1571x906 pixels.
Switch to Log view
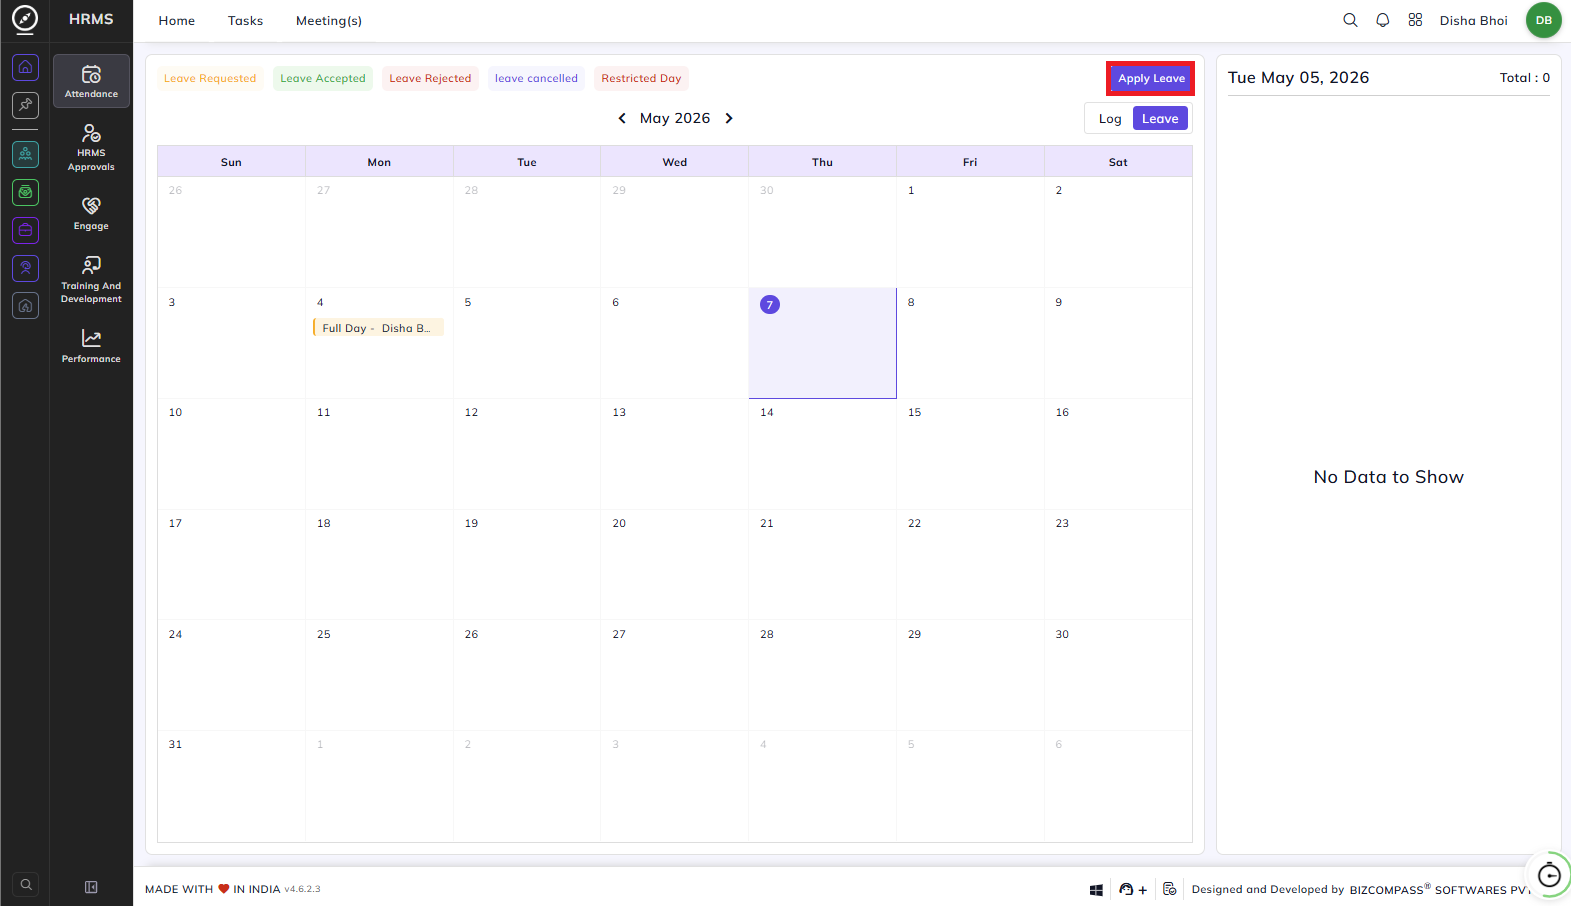[1110, 118]
